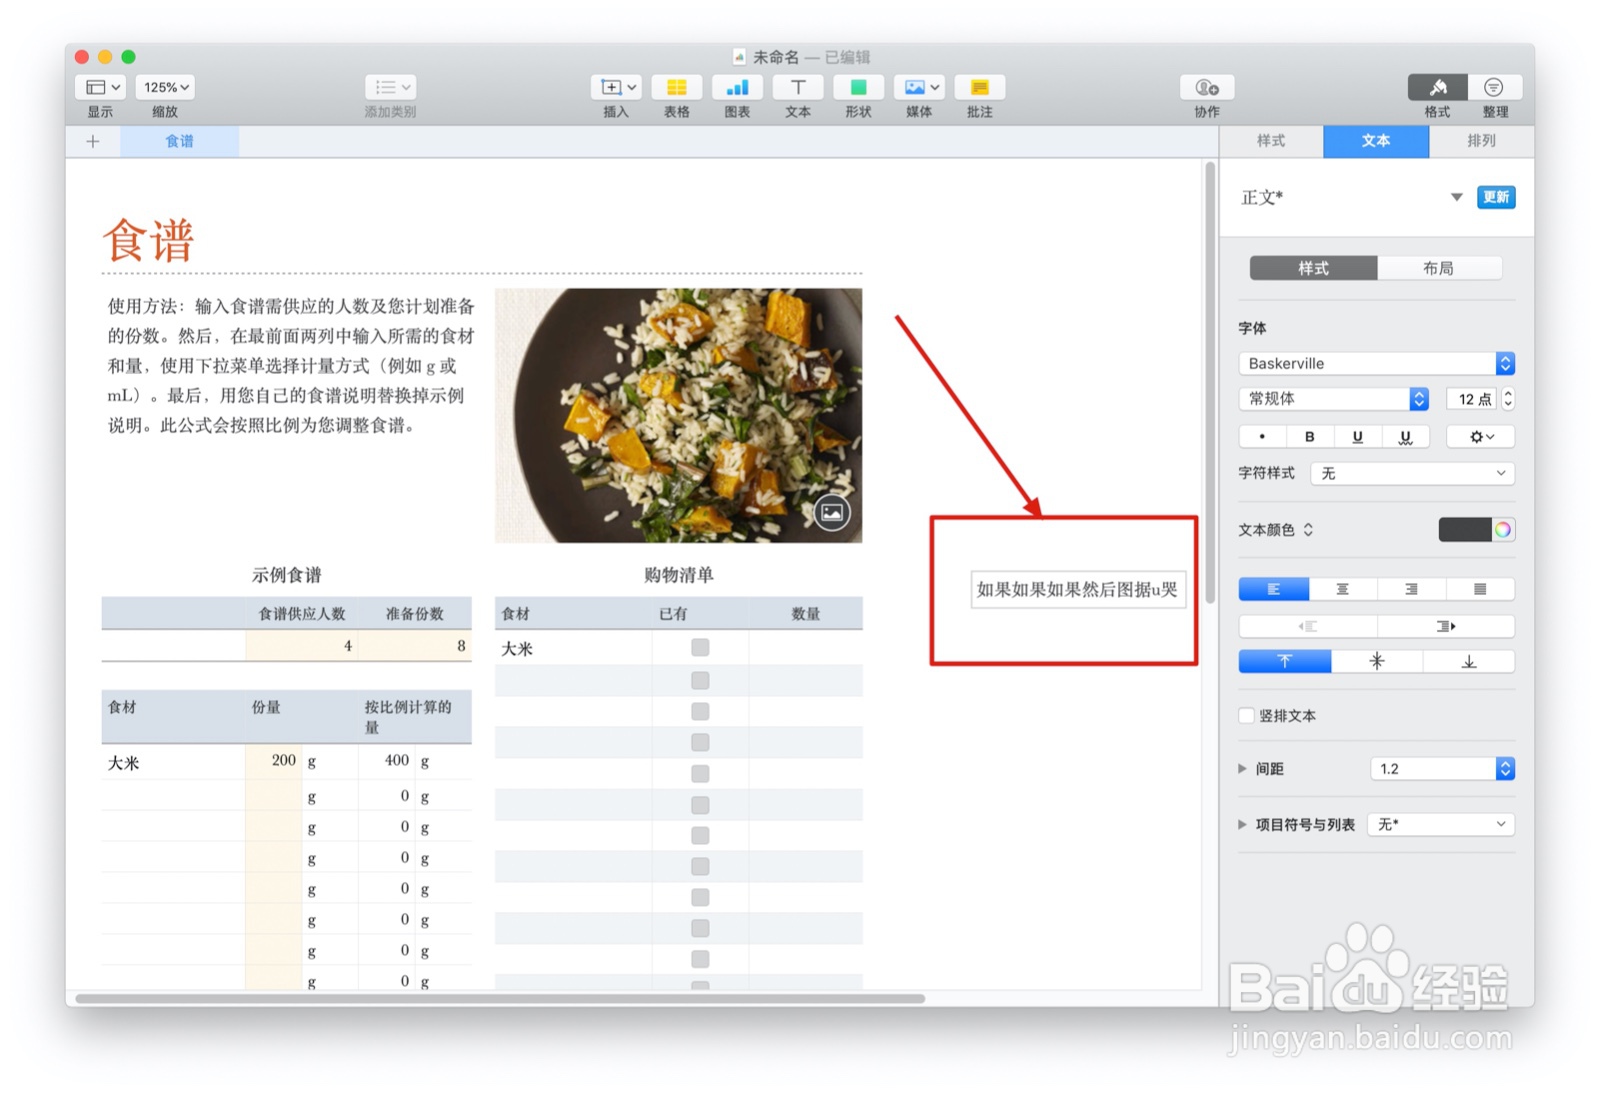Image resolution: width=1600 pixels, height=1093 pixels.
Task: Select the 布局 layout tab
Action: click(1441, 268)
